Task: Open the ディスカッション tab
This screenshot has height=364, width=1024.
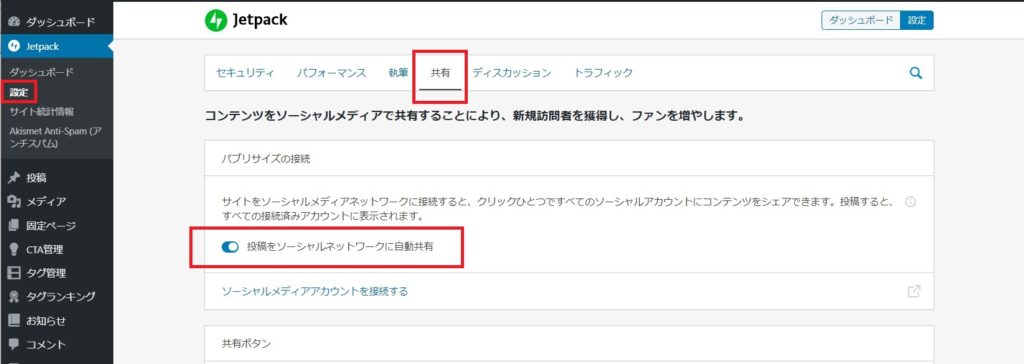Action: coord(512,73)
